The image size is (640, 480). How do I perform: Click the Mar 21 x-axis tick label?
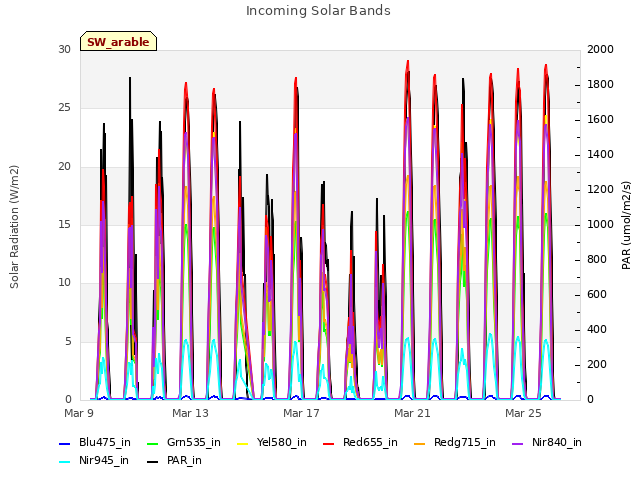coord(412,413)
